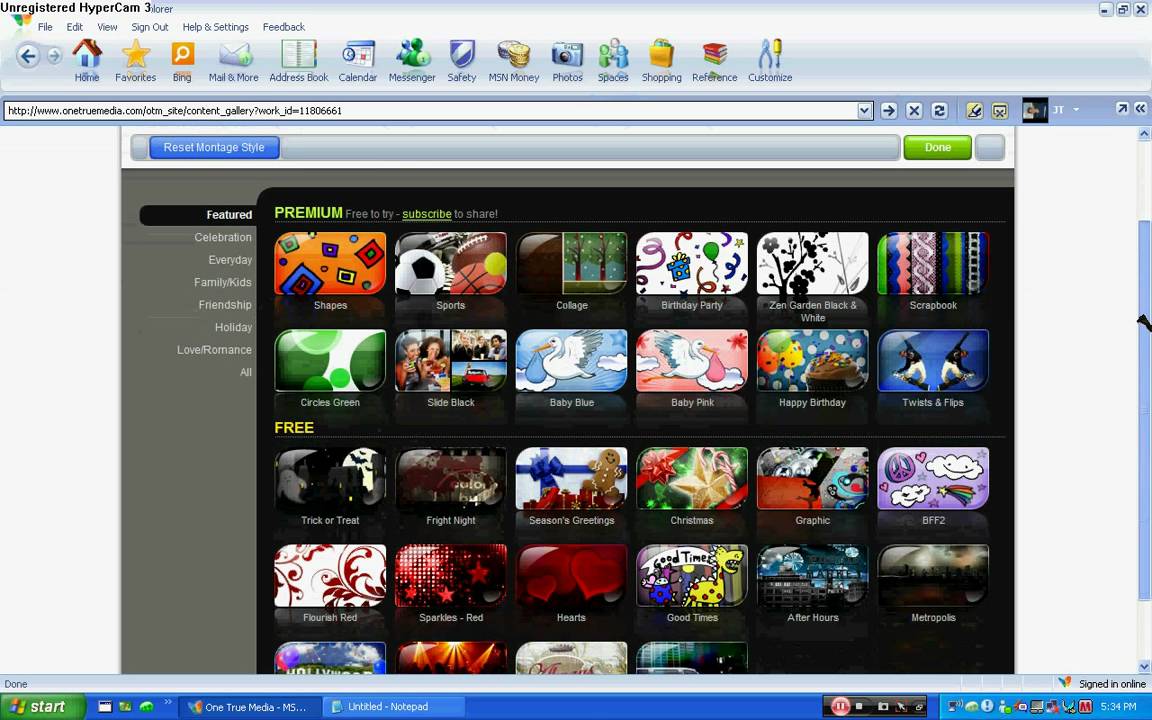Select the Everyday category
The height and width of the screenshot is (720, 1152).
coord(230,260)
